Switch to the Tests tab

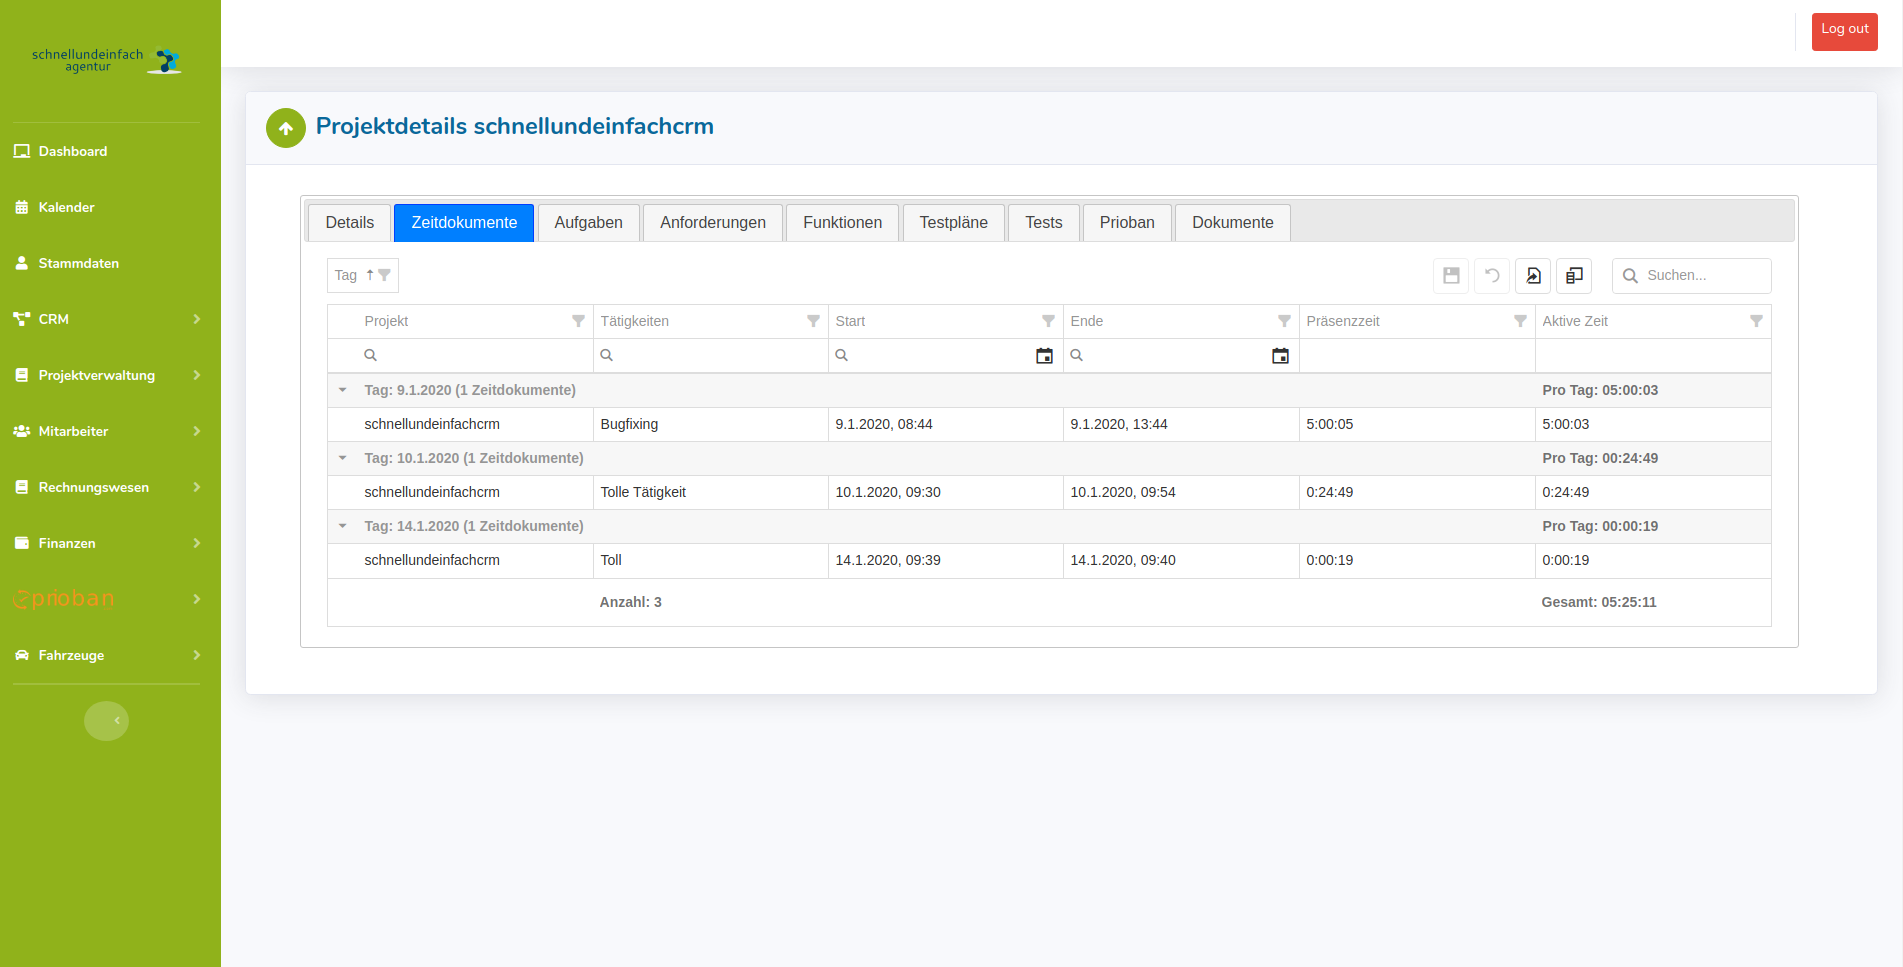1044,223
